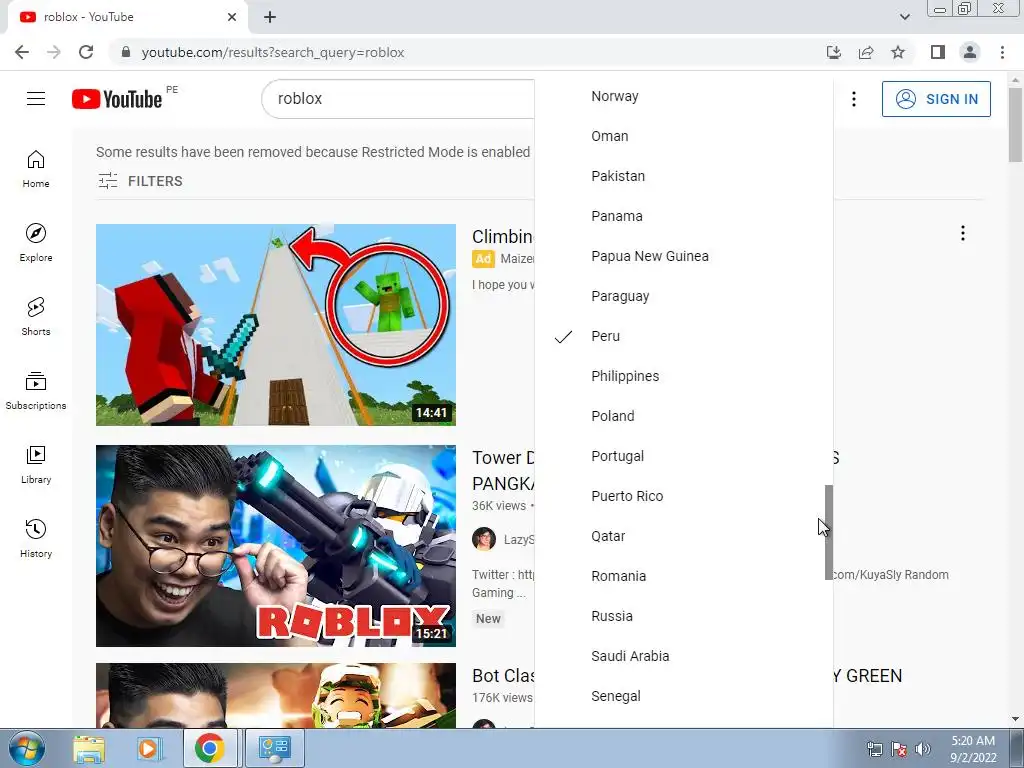Screen dimensions: 1024x768
Task: Open the Bot Clash video thumbnail
Action: (276, 696)
